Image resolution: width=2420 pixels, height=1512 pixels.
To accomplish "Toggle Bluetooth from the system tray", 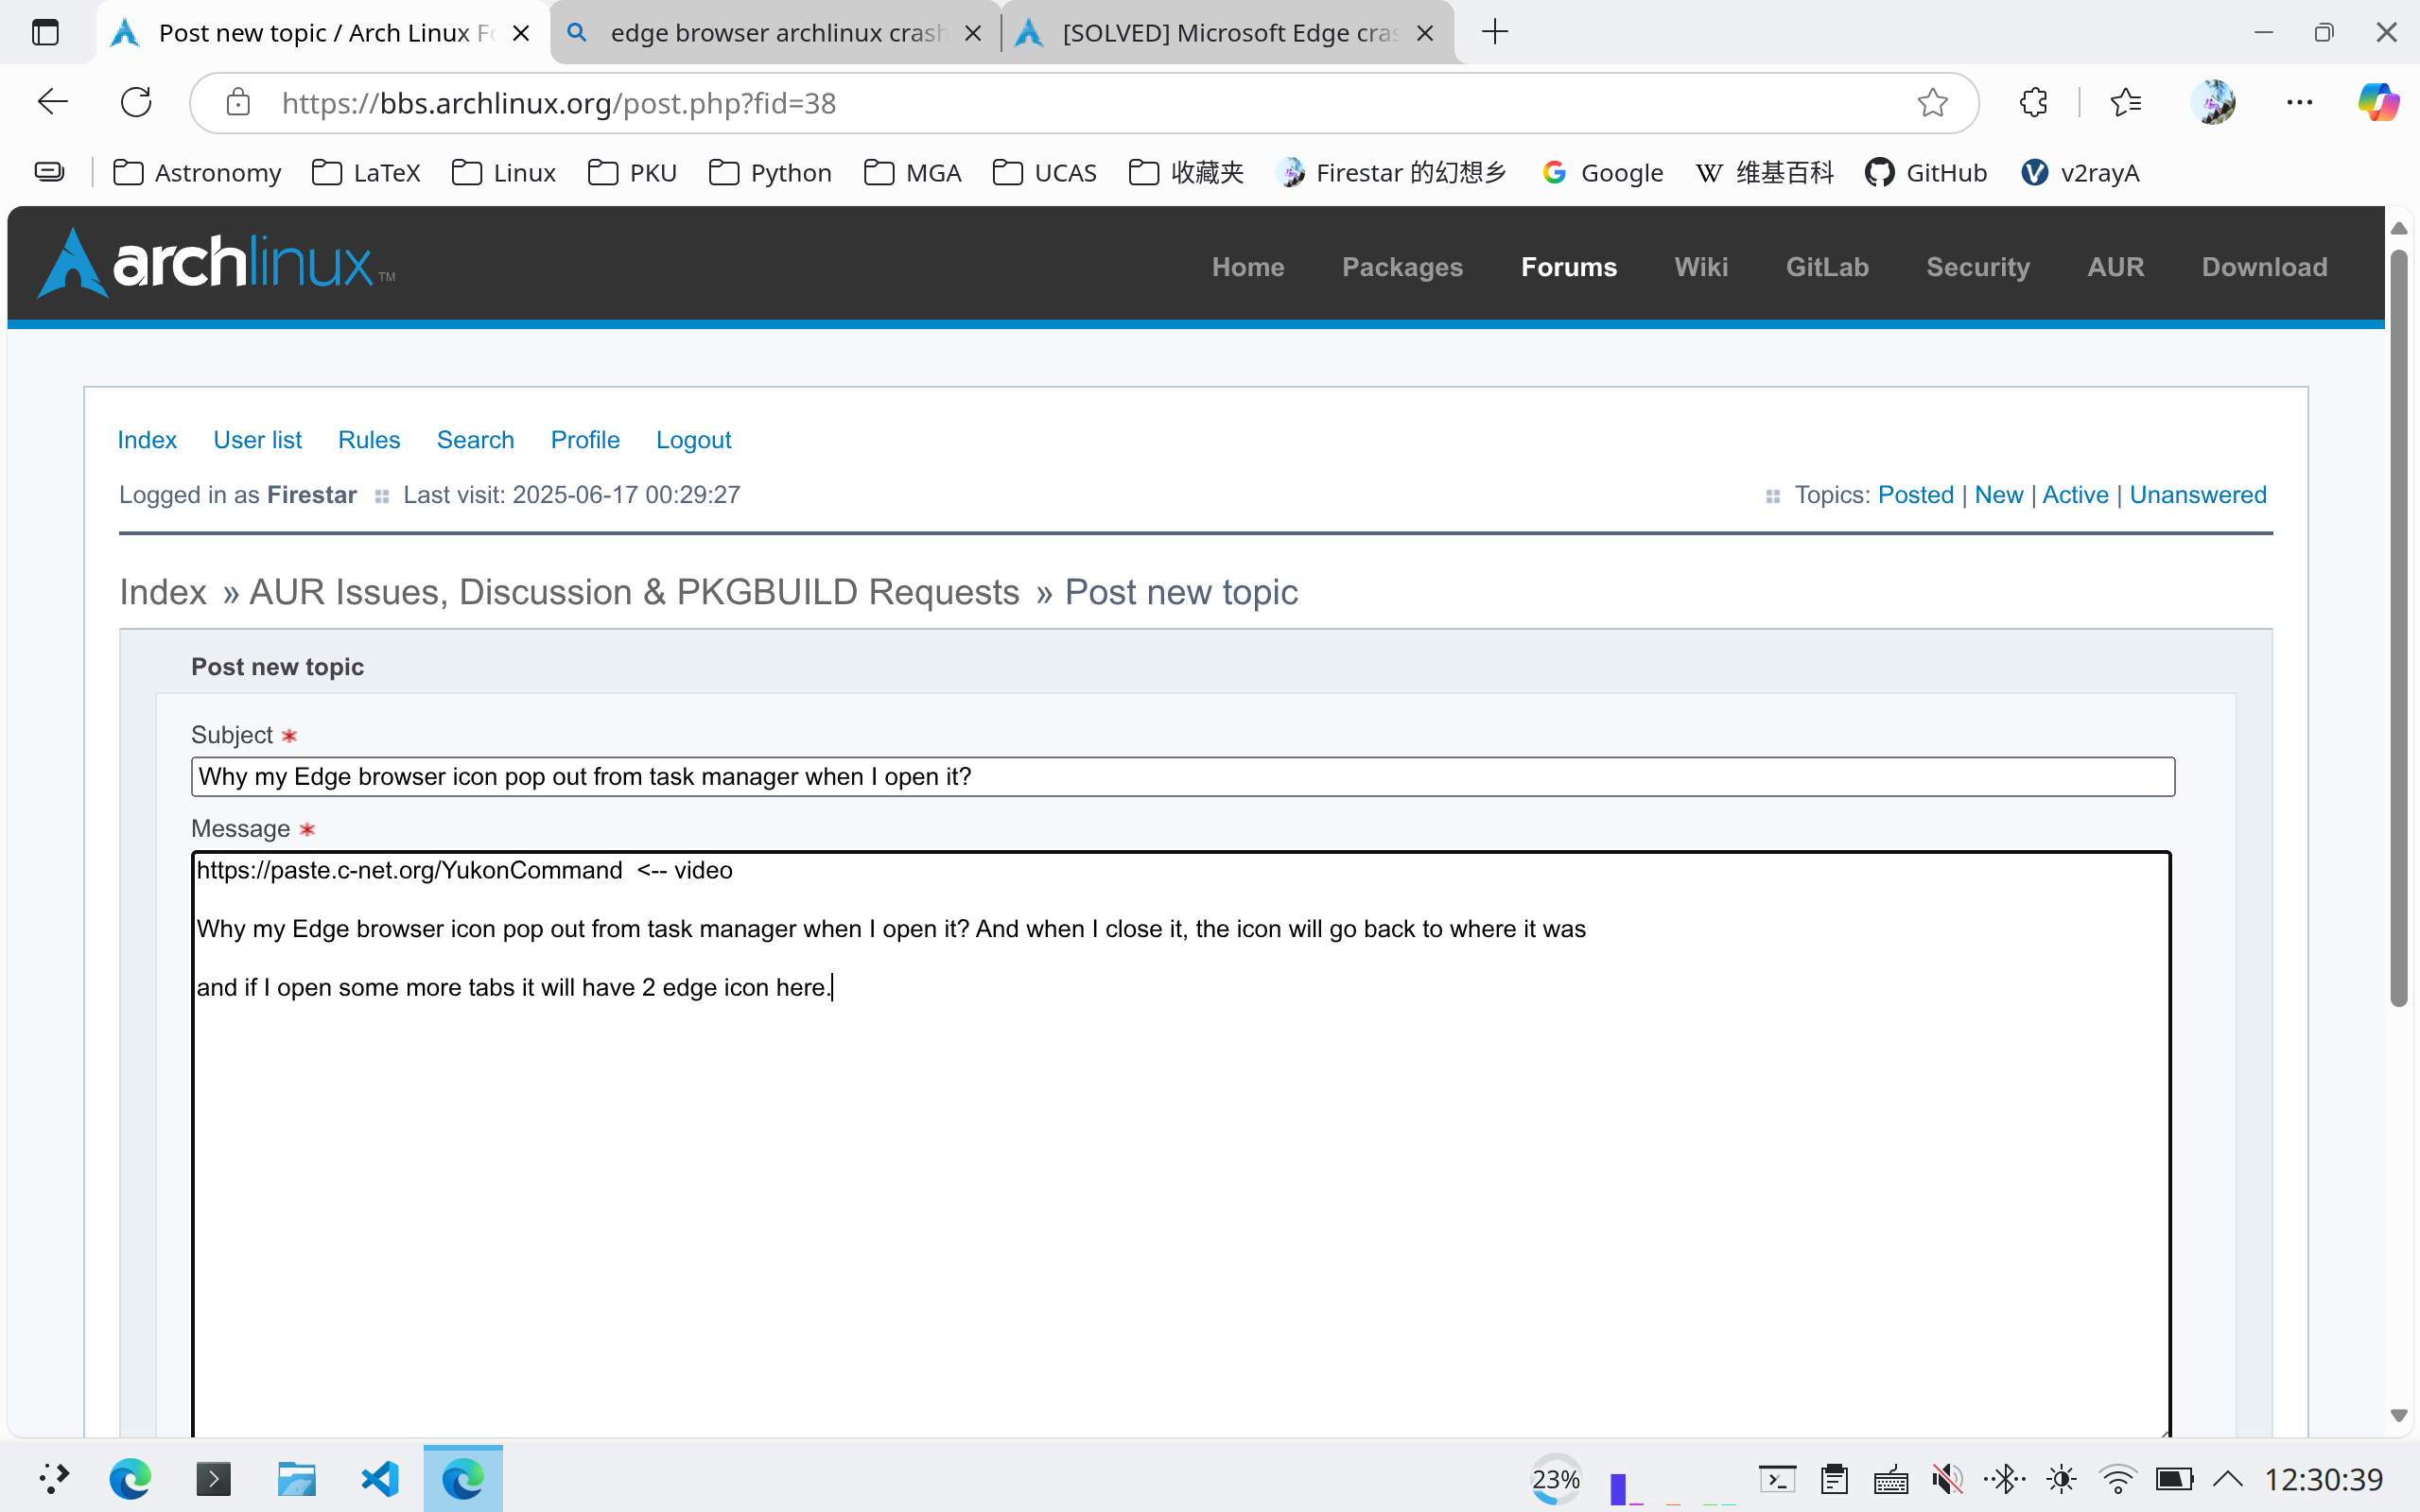I will [2003, 1479].
